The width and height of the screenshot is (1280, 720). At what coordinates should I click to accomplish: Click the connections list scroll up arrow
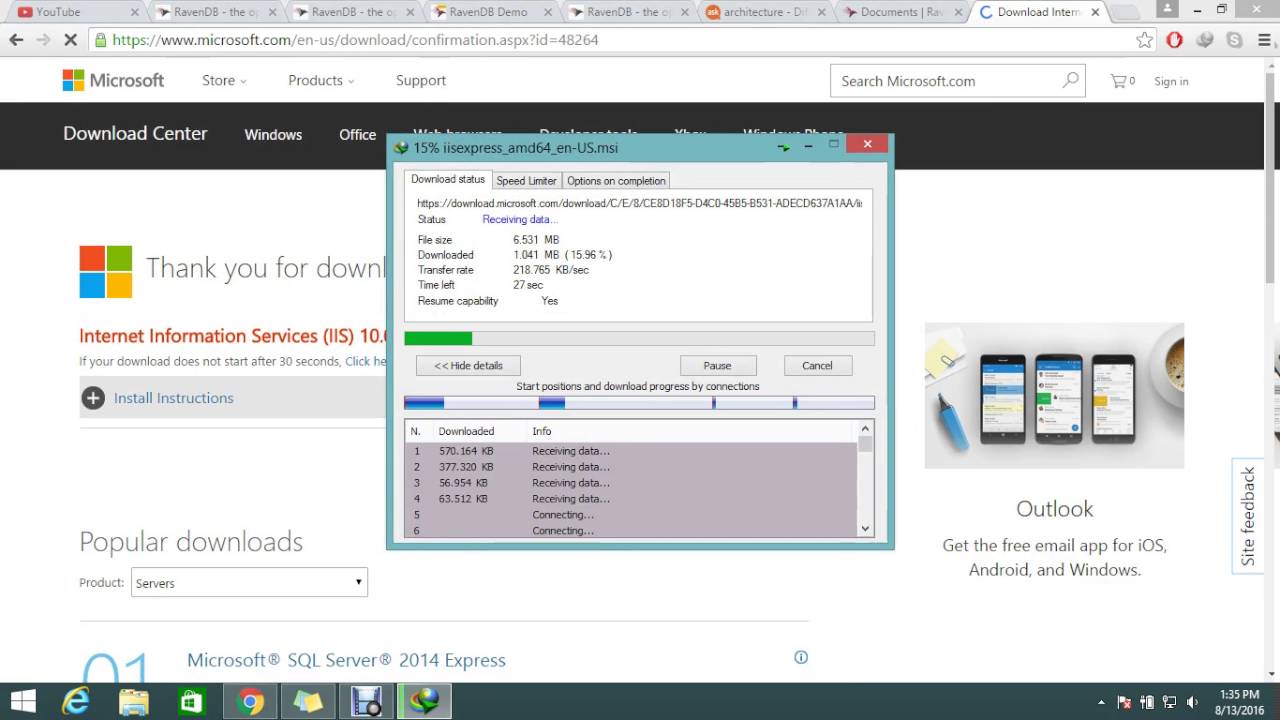point(865,429)
